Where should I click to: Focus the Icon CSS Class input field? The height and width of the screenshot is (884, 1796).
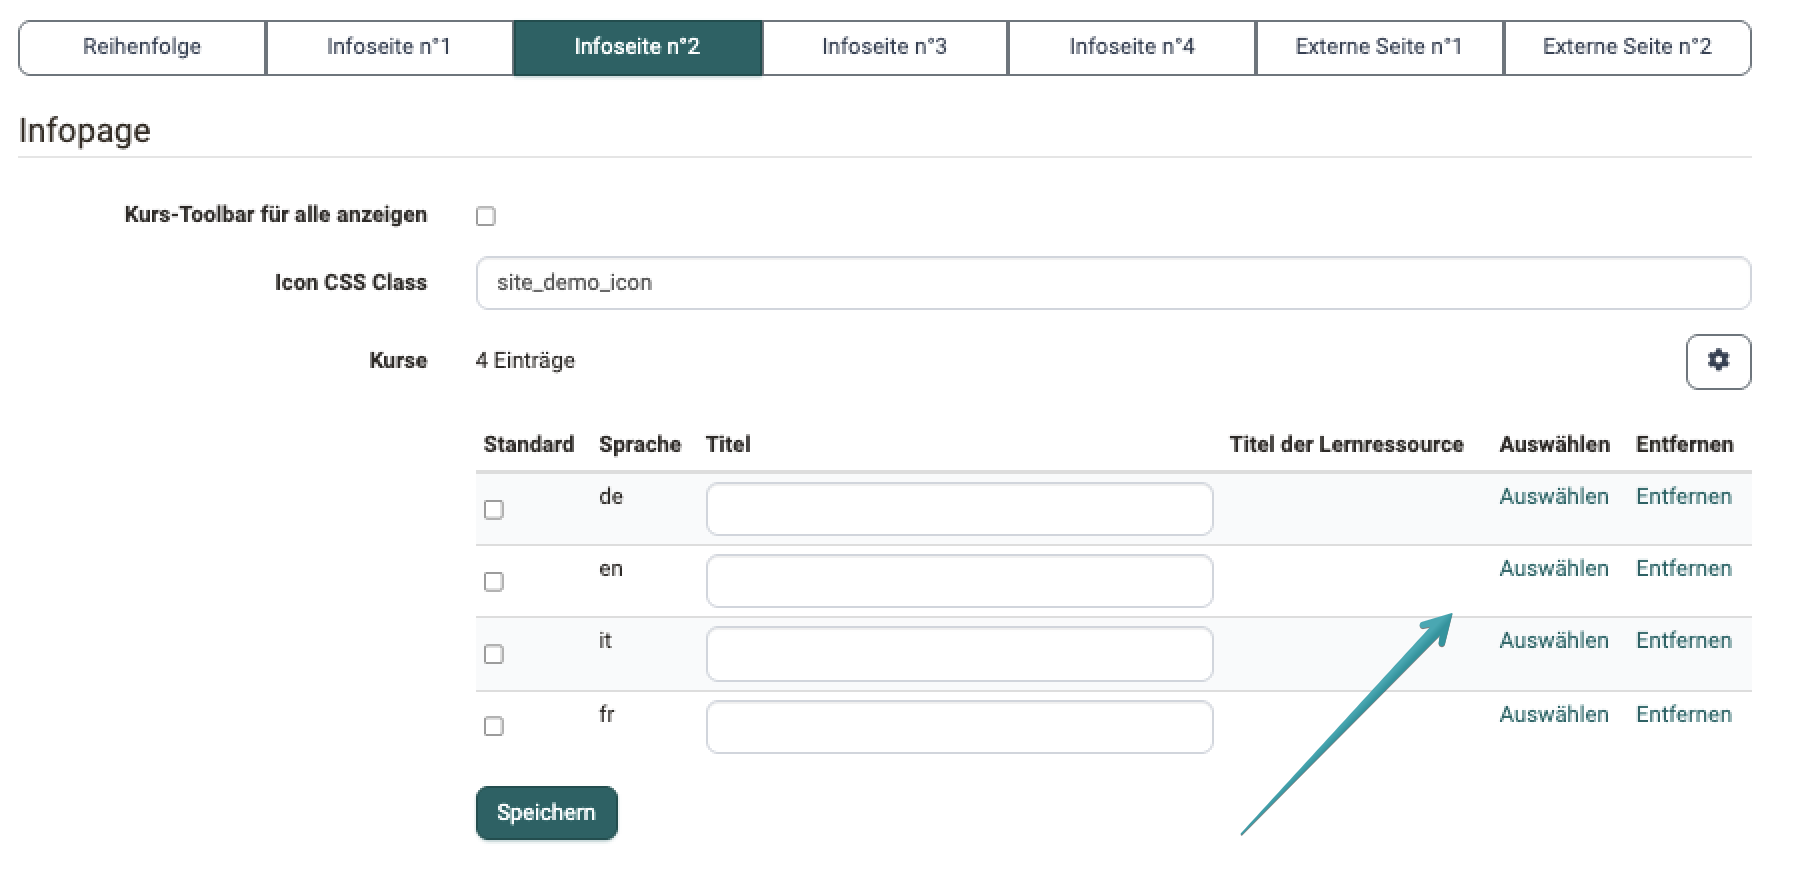click(1113, 283)
